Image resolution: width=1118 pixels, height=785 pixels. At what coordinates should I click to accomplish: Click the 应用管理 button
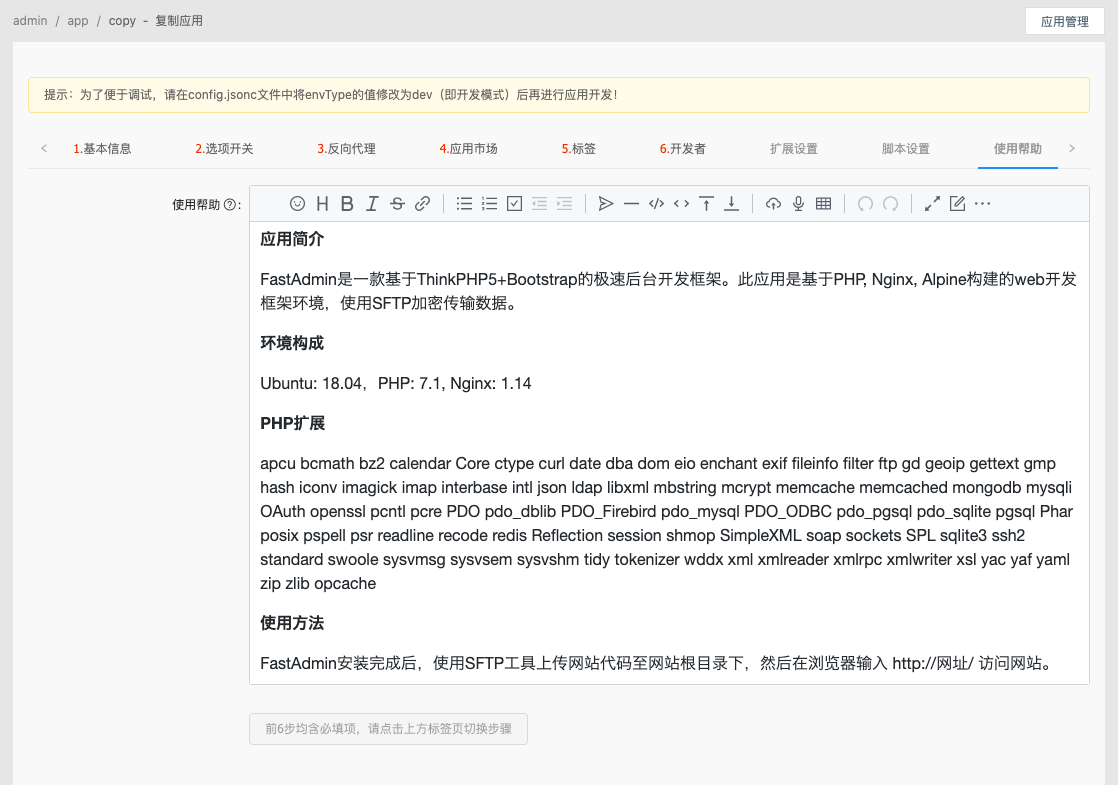pos(1064,21)
